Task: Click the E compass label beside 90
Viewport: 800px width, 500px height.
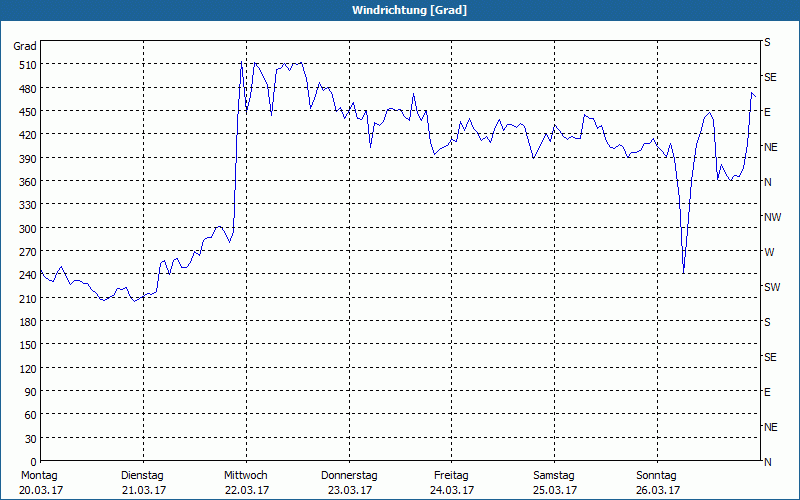Action: coord(767,392)
